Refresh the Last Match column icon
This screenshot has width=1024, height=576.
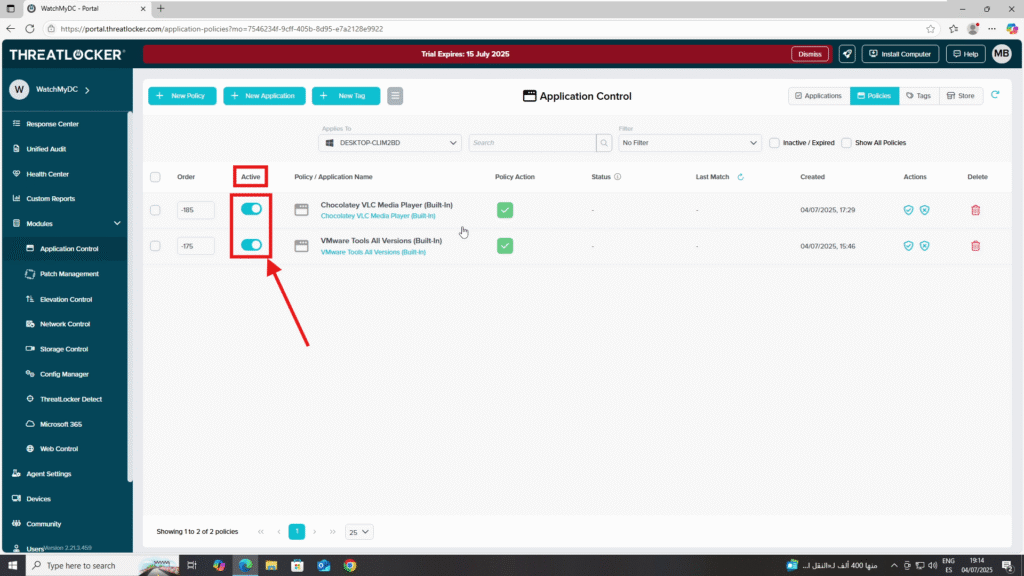click(x=741, y=177)
